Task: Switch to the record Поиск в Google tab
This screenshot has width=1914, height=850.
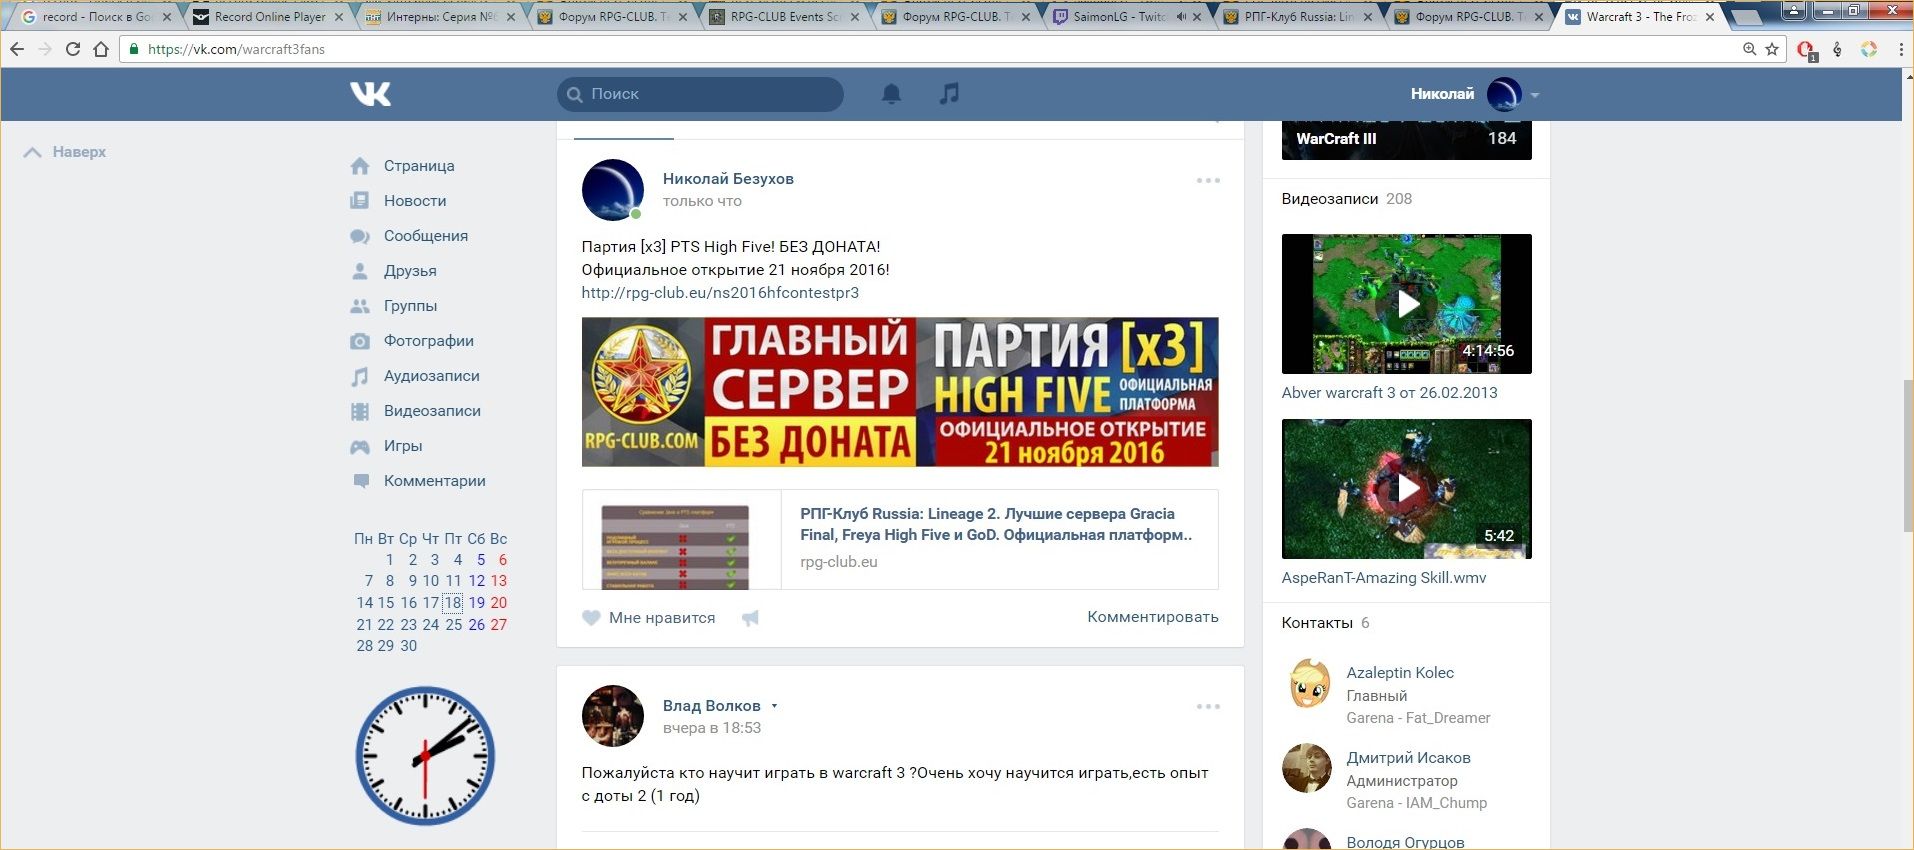Action: coord(96,17)
